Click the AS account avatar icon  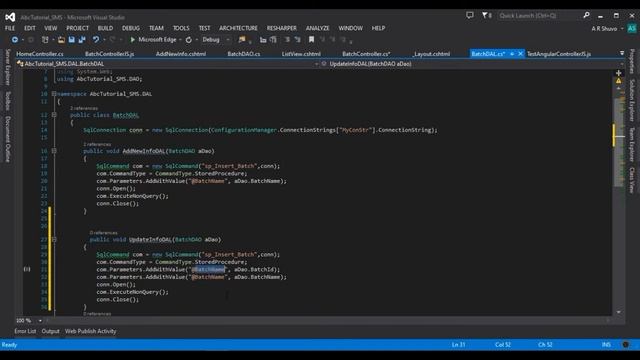632,28
